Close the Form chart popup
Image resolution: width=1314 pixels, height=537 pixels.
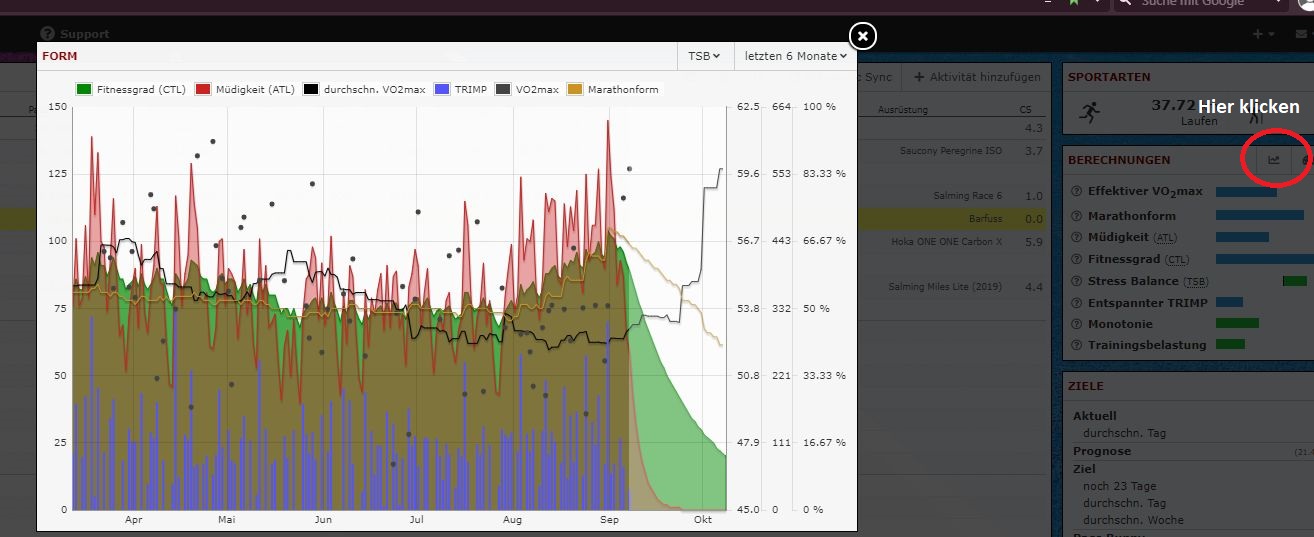862,37
